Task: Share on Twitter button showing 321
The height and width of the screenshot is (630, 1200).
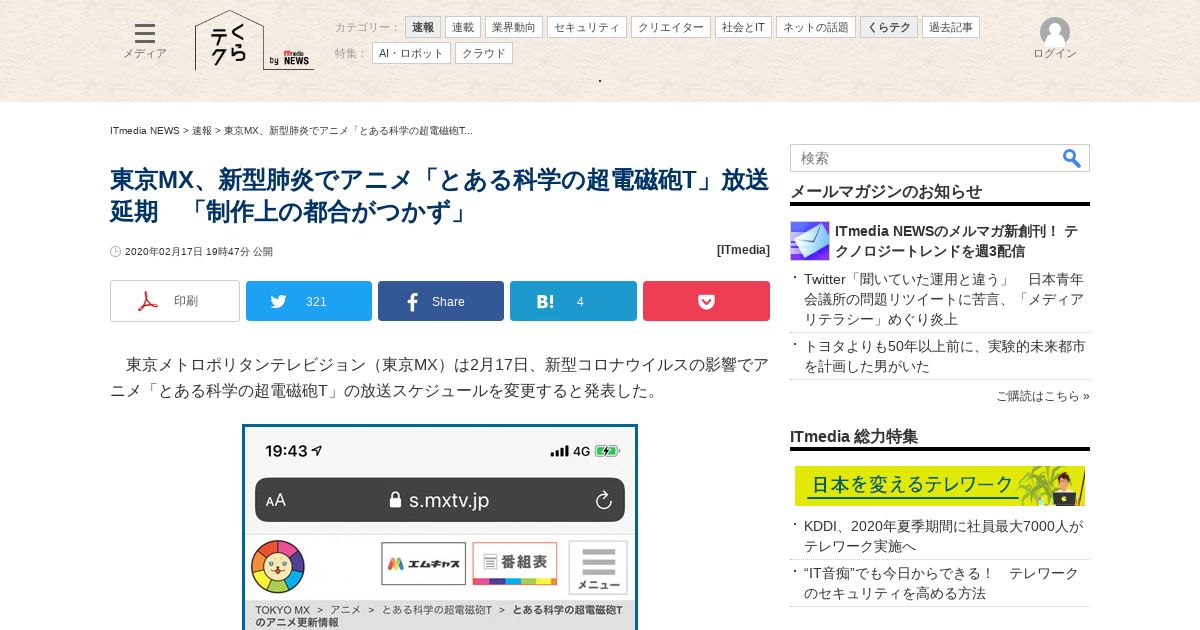Action: click(x=309, y=301)
